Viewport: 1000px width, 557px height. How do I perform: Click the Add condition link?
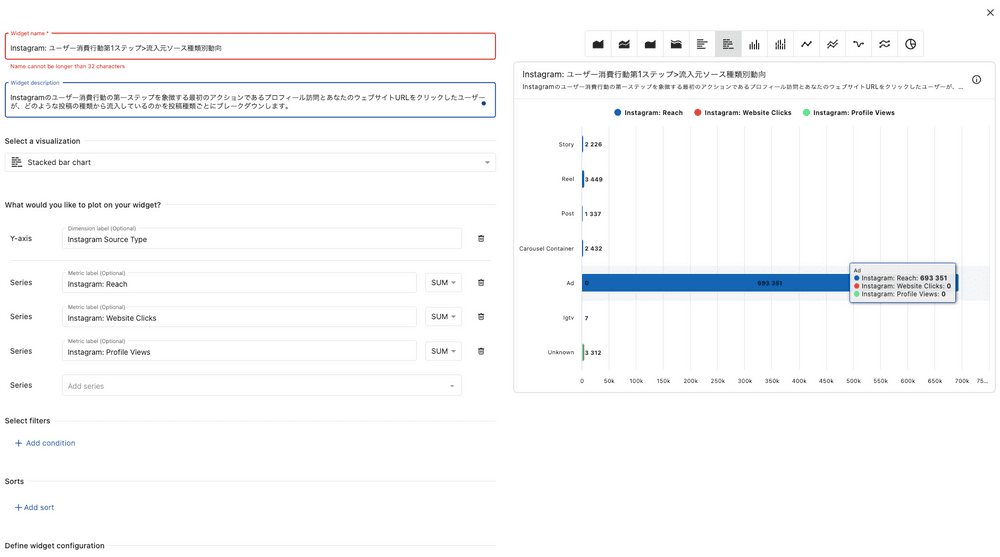(x=45, y=443)
